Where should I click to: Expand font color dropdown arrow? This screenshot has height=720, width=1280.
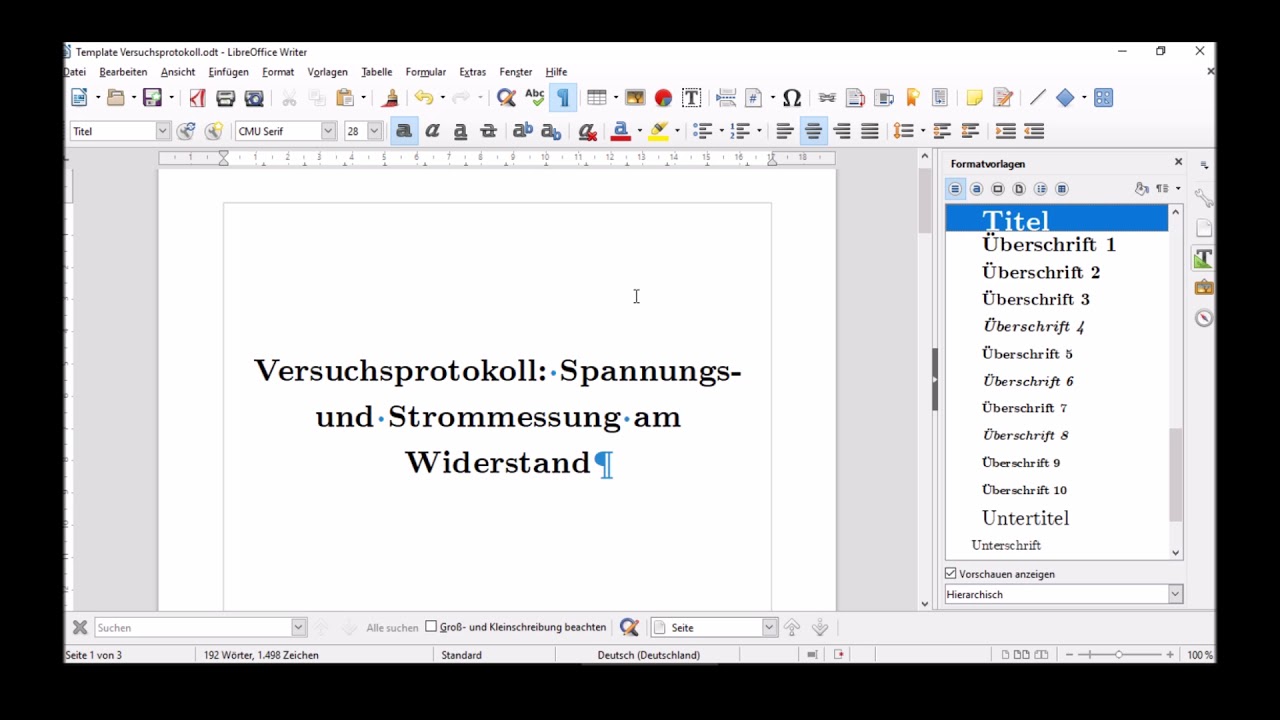point(639,131)
